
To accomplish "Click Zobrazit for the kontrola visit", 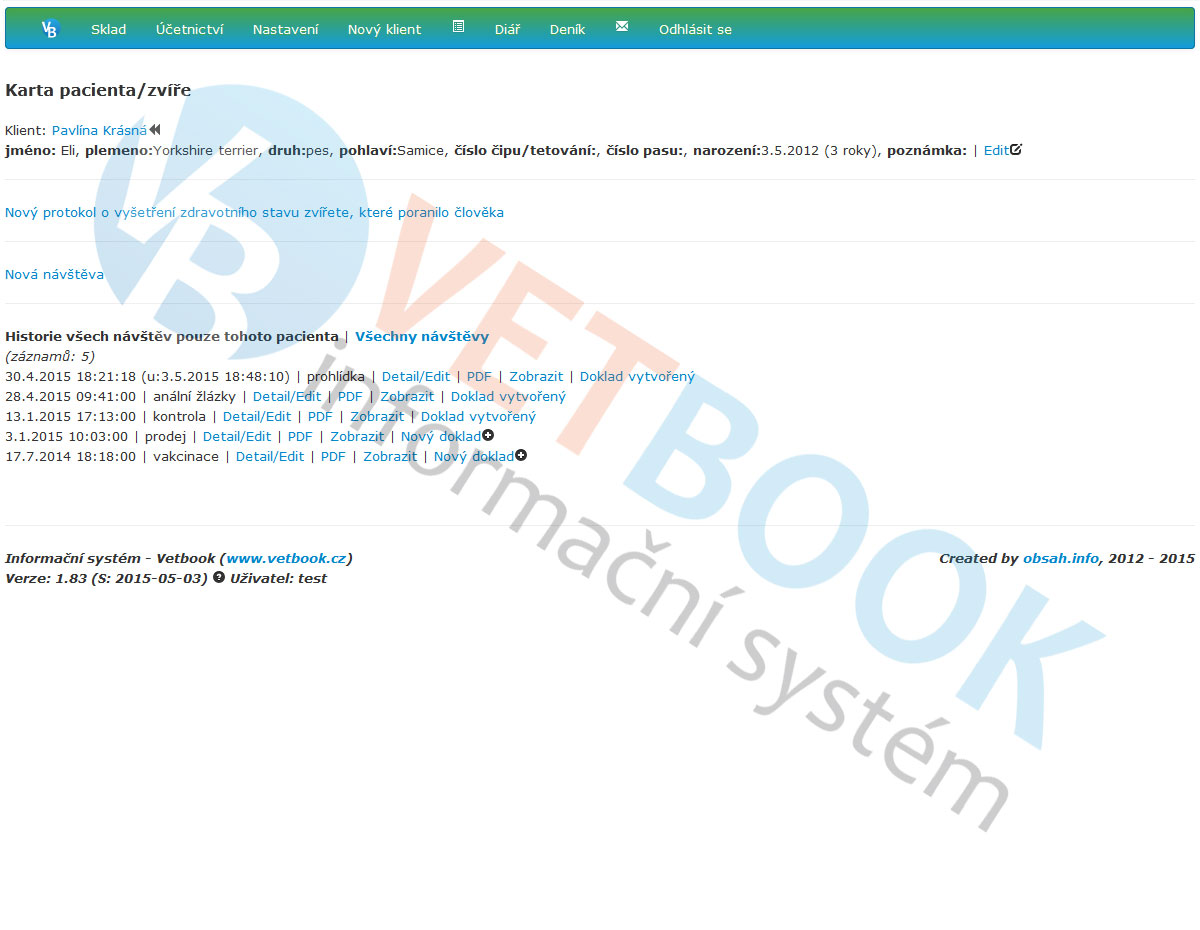I will 377,416.
